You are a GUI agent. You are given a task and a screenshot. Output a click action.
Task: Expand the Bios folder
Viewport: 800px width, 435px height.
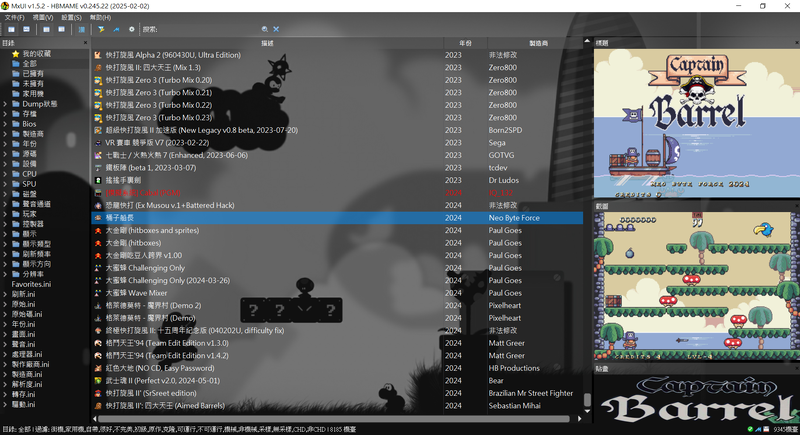[5, 124]
